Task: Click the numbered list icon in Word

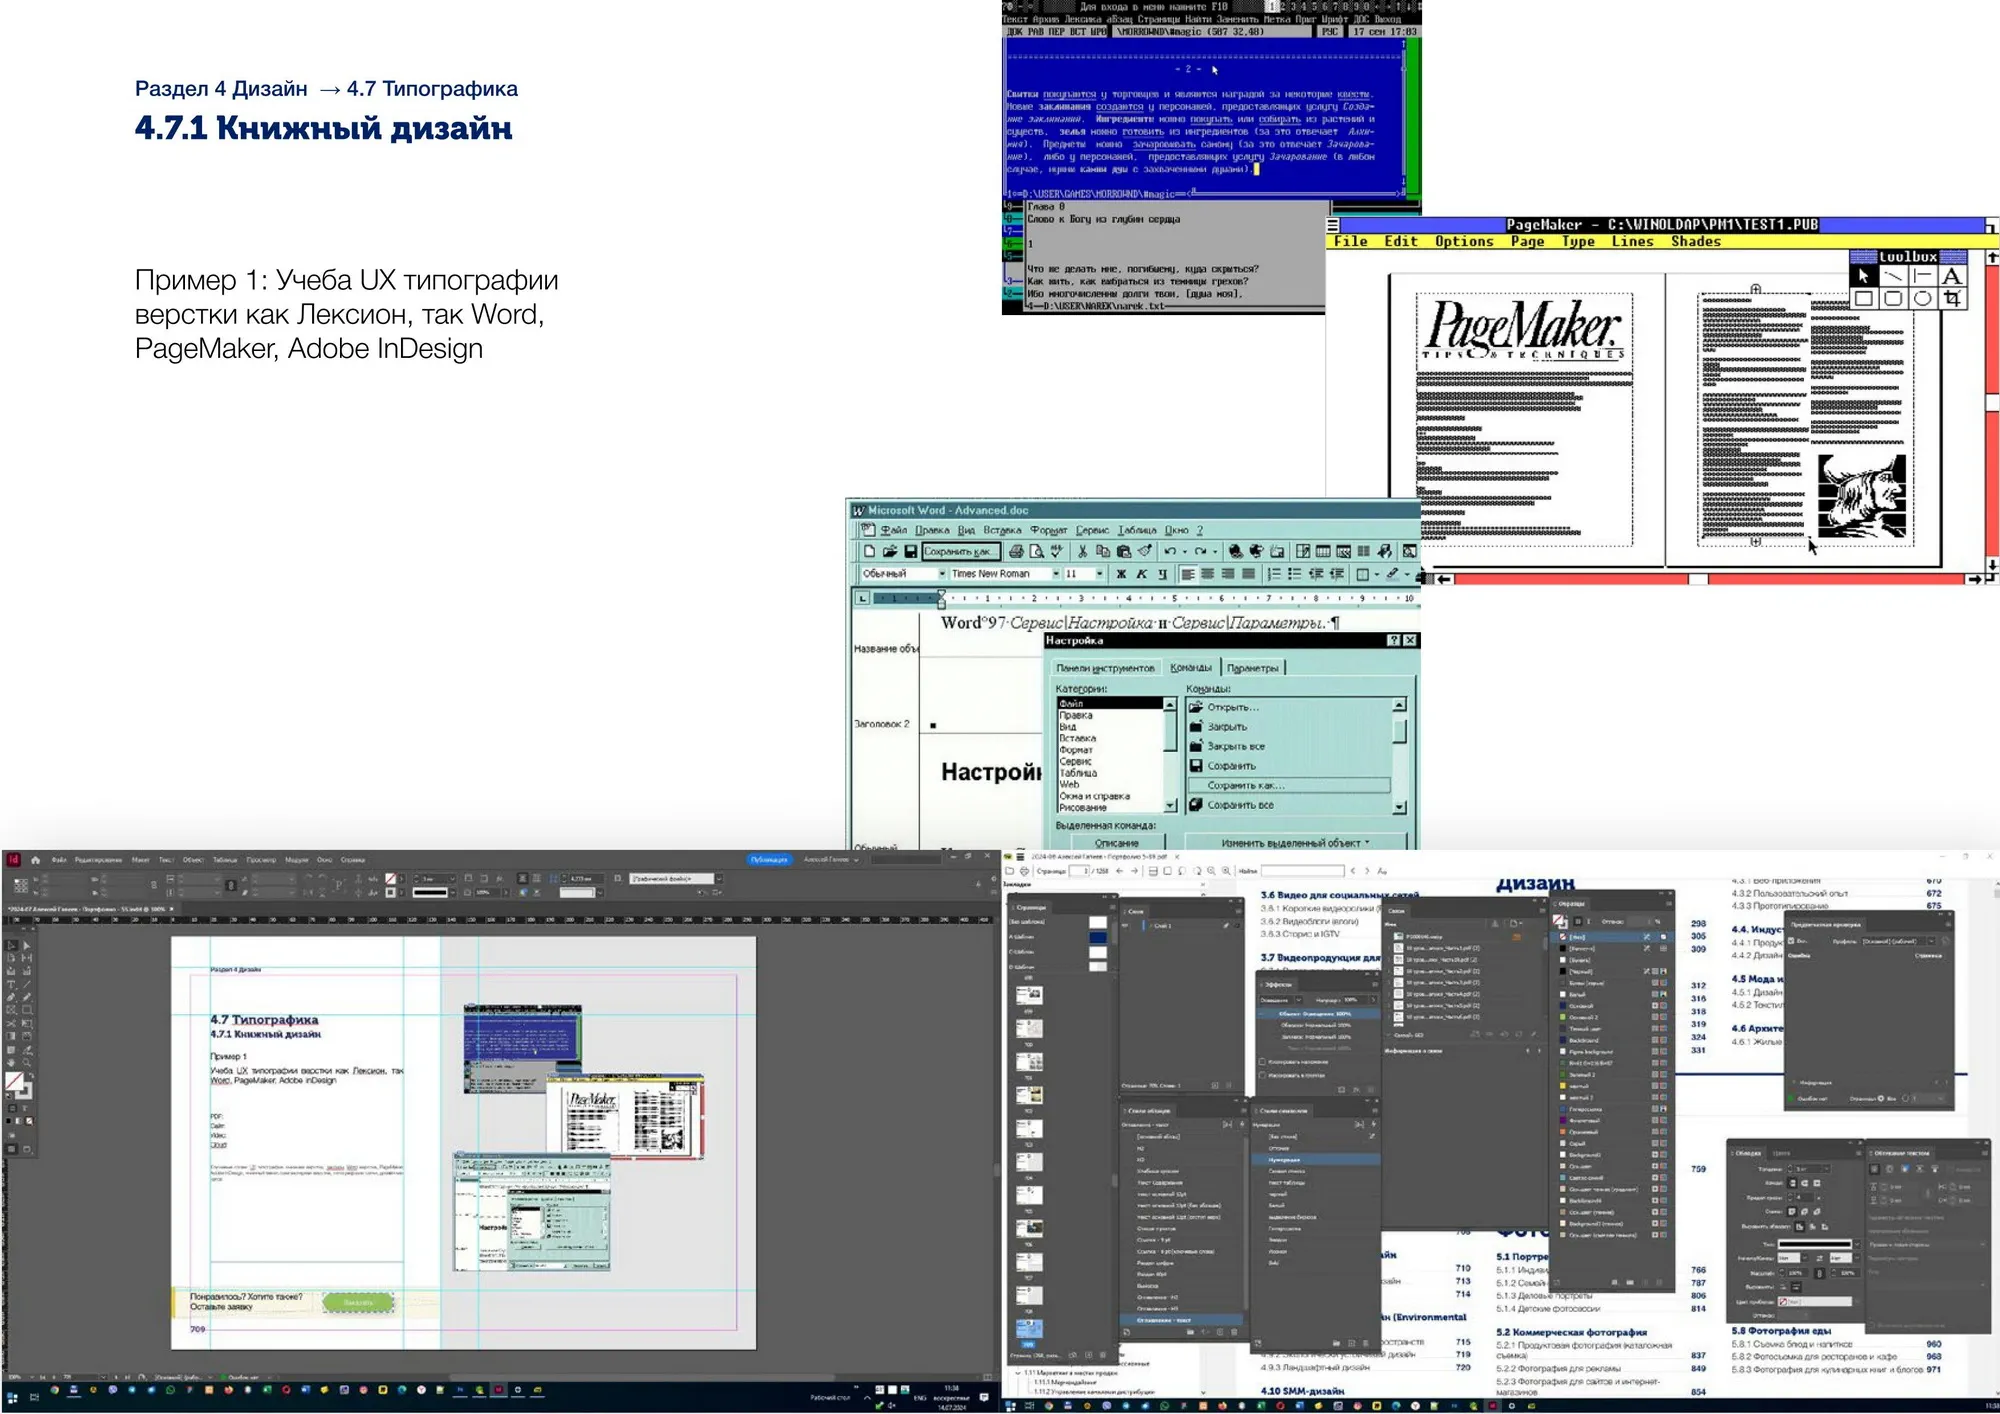Action: tap(1273, 574)
